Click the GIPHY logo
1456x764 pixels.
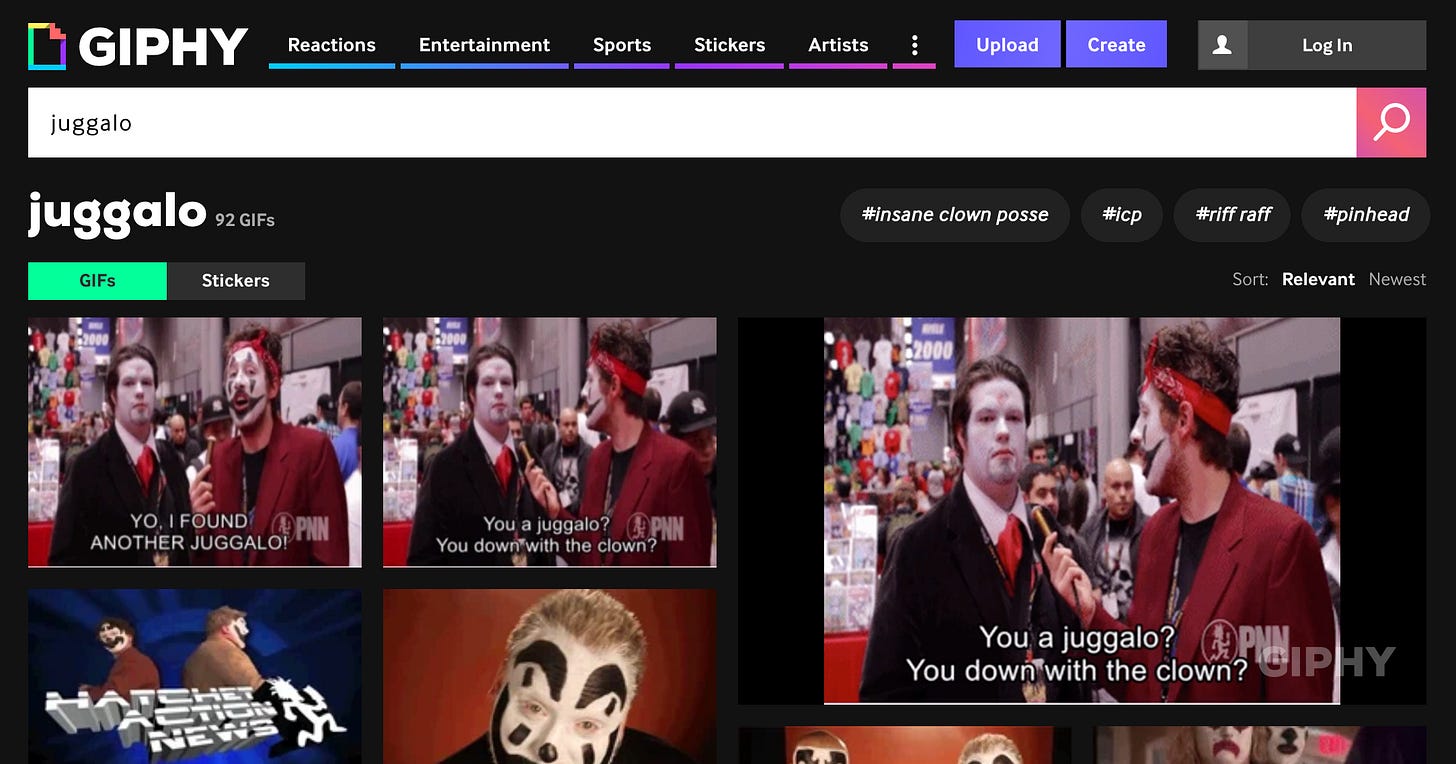[138, 46]
